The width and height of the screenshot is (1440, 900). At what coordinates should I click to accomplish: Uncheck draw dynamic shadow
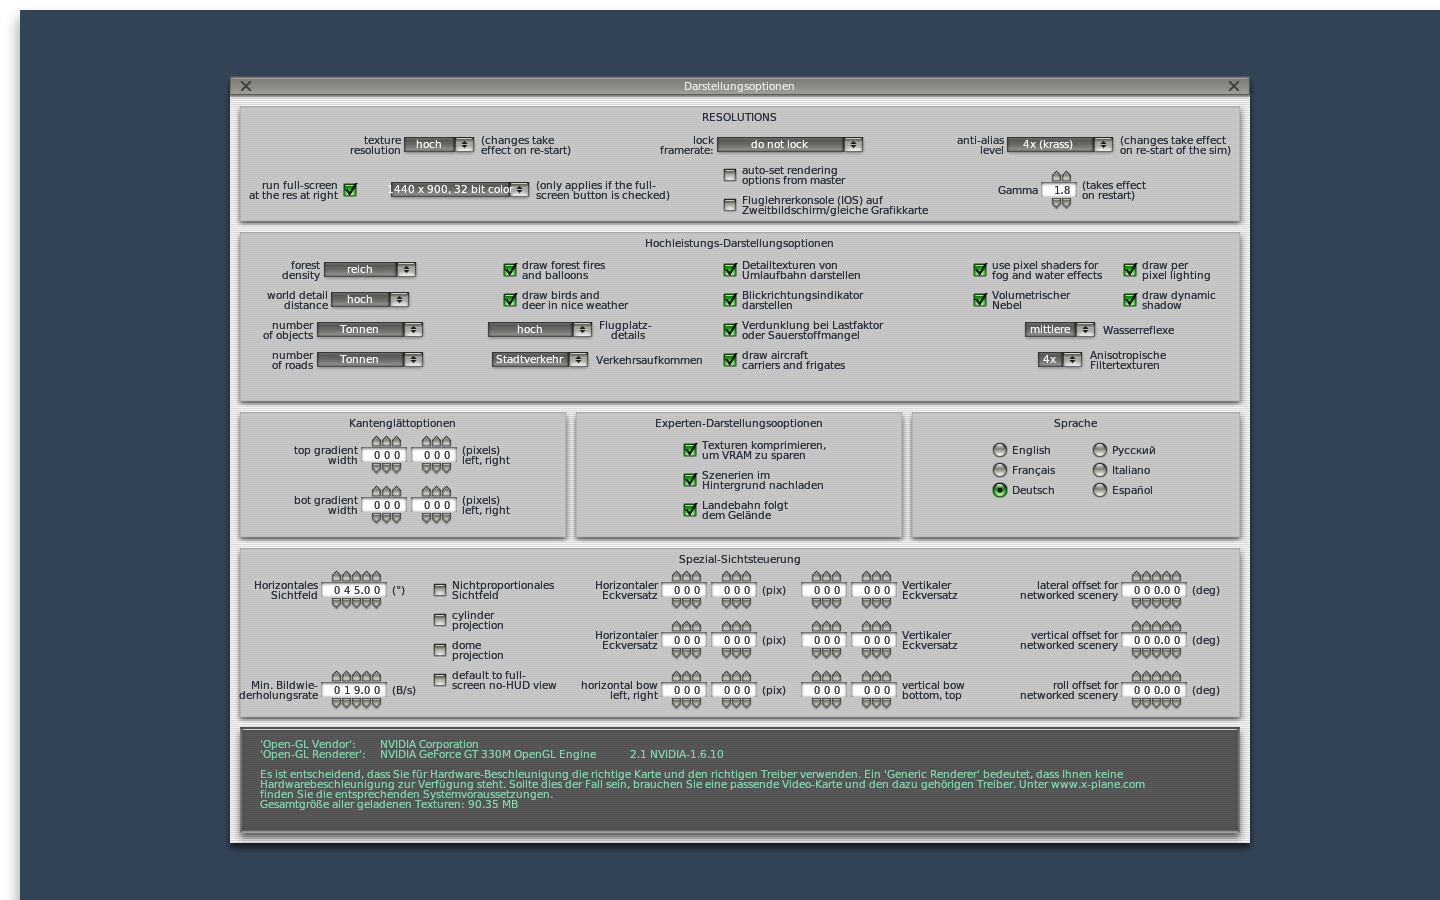pyautogui.click(x=1130, y=300)
